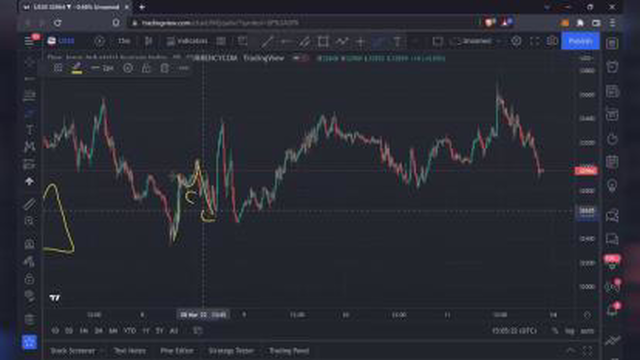
Task: Open the Go to date icon
Action: pyautogui.click(x=198, y=331)
